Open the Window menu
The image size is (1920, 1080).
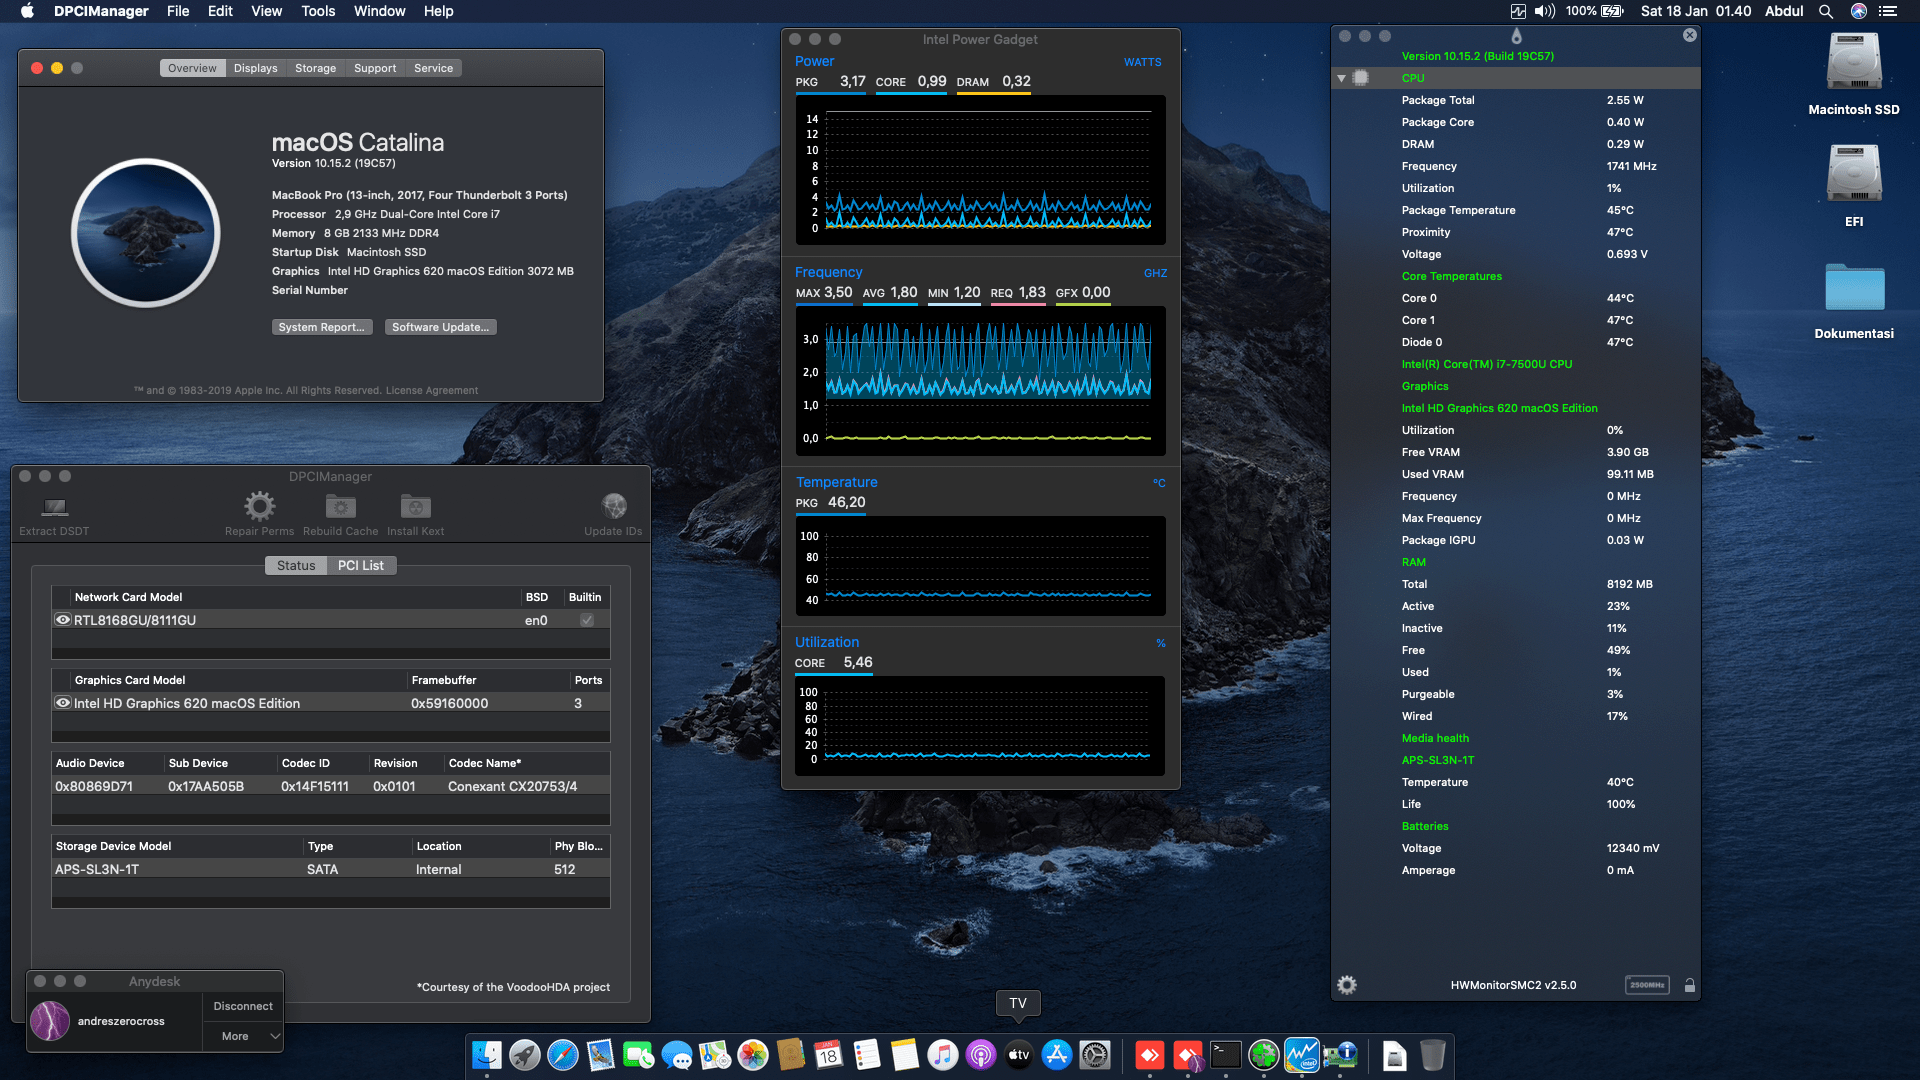[x=379, y=11]
